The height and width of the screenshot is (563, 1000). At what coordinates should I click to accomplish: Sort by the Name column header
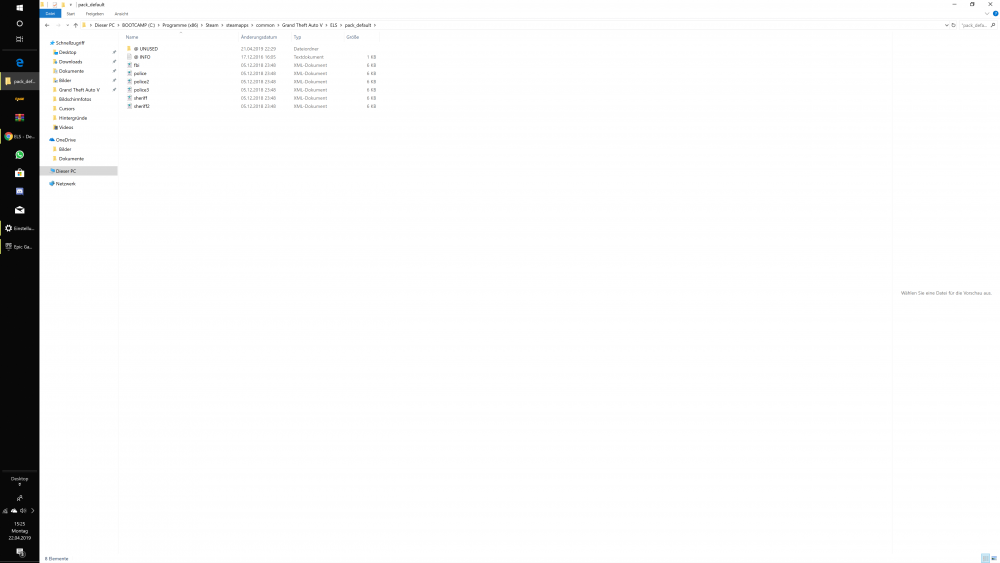point(132,37)
